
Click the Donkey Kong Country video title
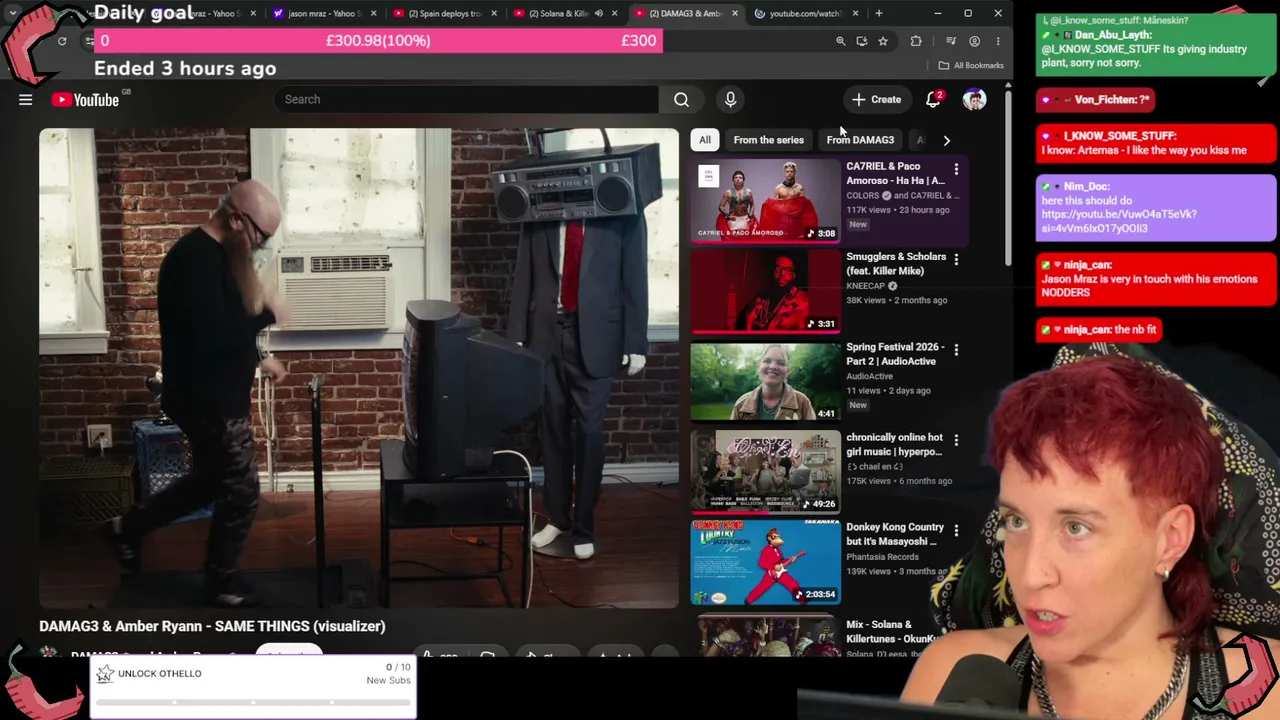[895, 534]
